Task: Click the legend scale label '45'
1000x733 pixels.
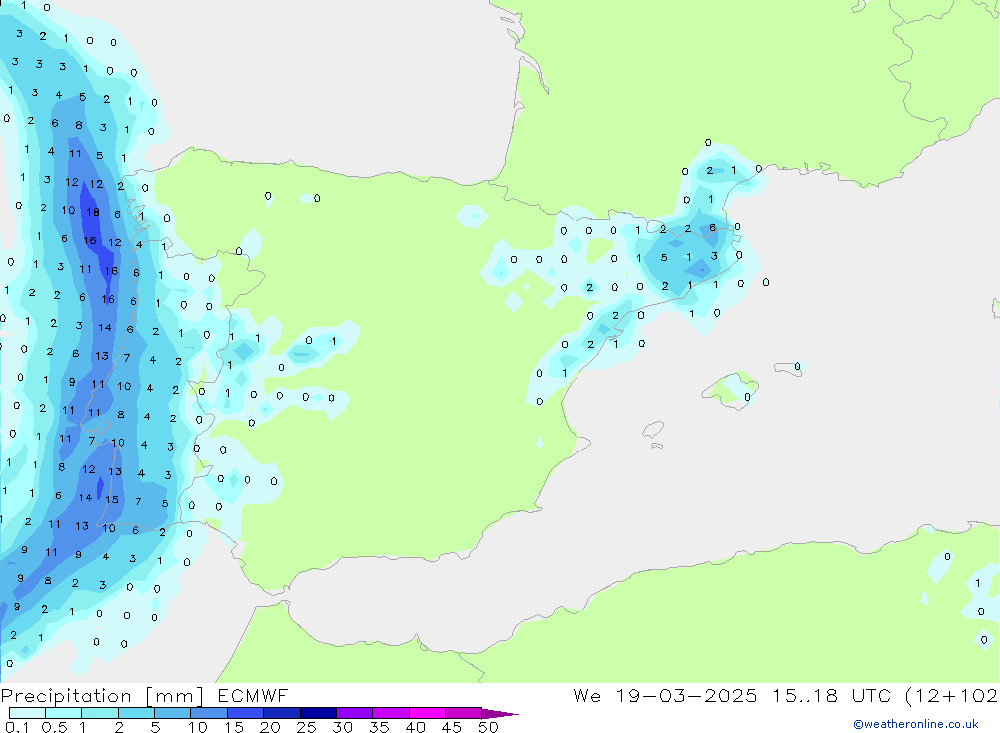Action: click(x=452, y=727)
